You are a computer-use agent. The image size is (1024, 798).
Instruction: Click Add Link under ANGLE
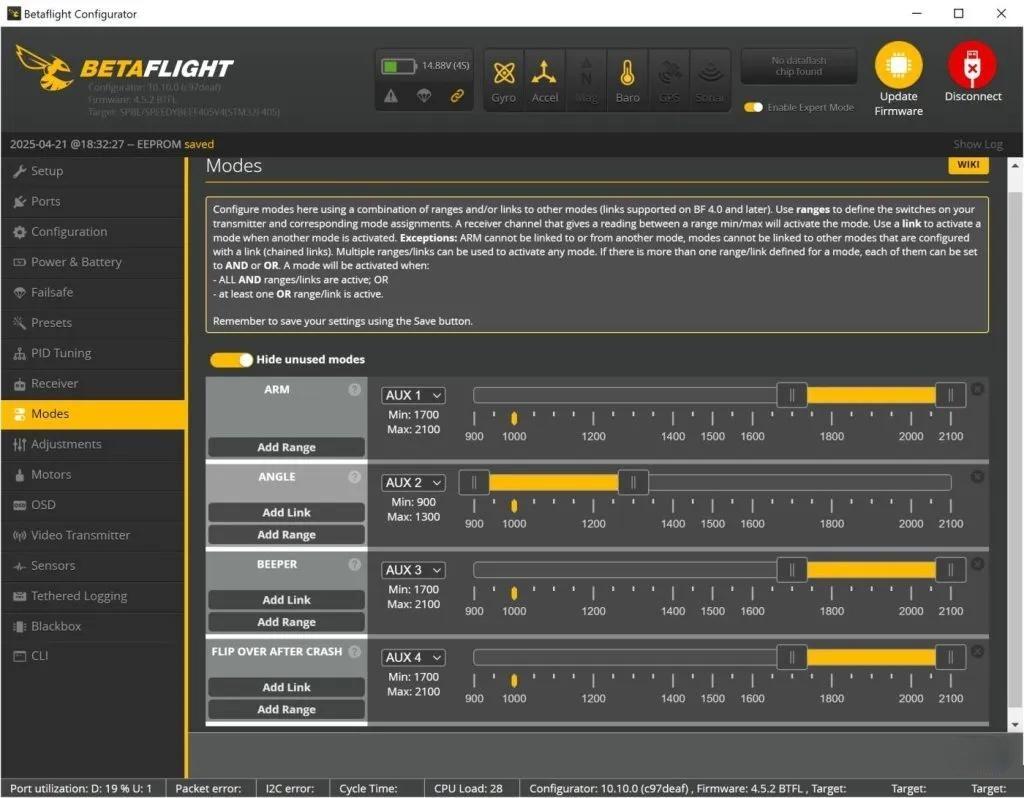pos(286,513)
